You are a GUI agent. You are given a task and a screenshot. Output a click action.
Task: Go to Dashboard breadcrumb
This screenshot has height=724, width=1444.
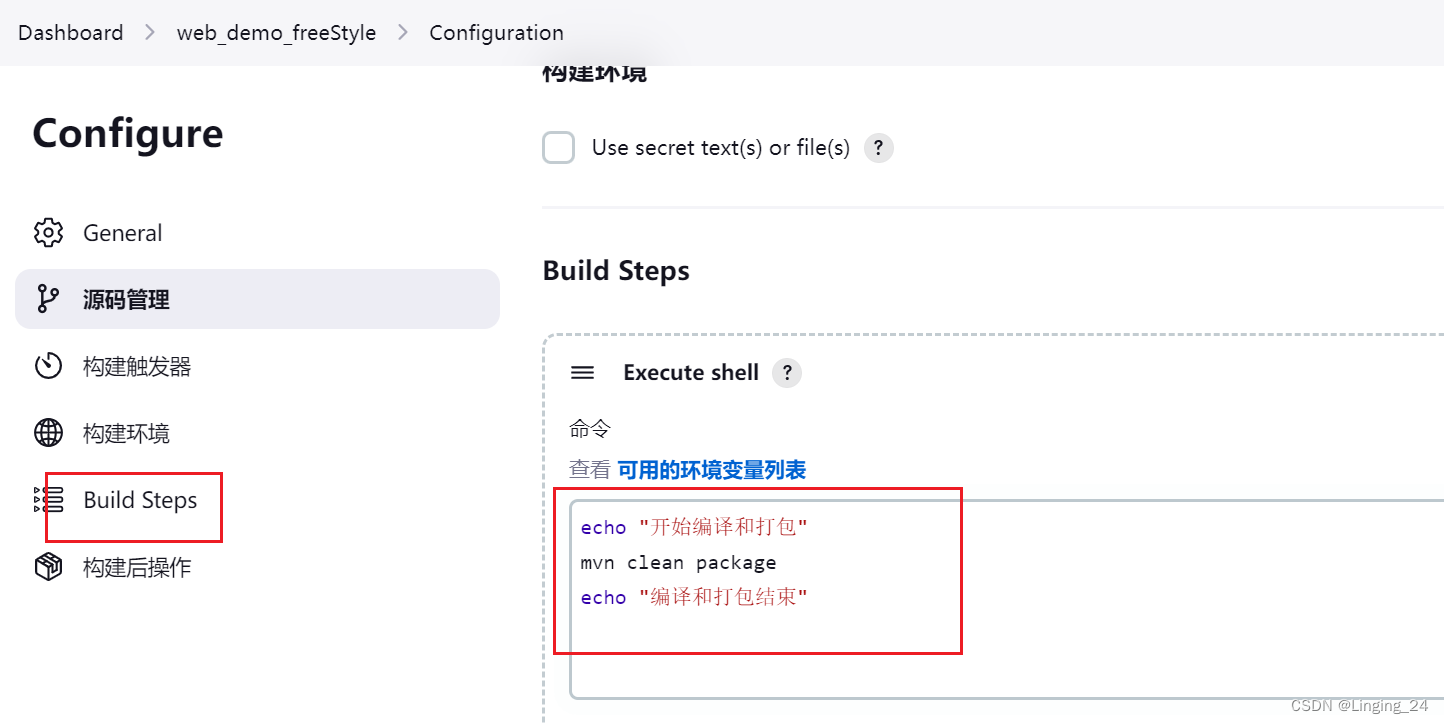tap(71, 33)
